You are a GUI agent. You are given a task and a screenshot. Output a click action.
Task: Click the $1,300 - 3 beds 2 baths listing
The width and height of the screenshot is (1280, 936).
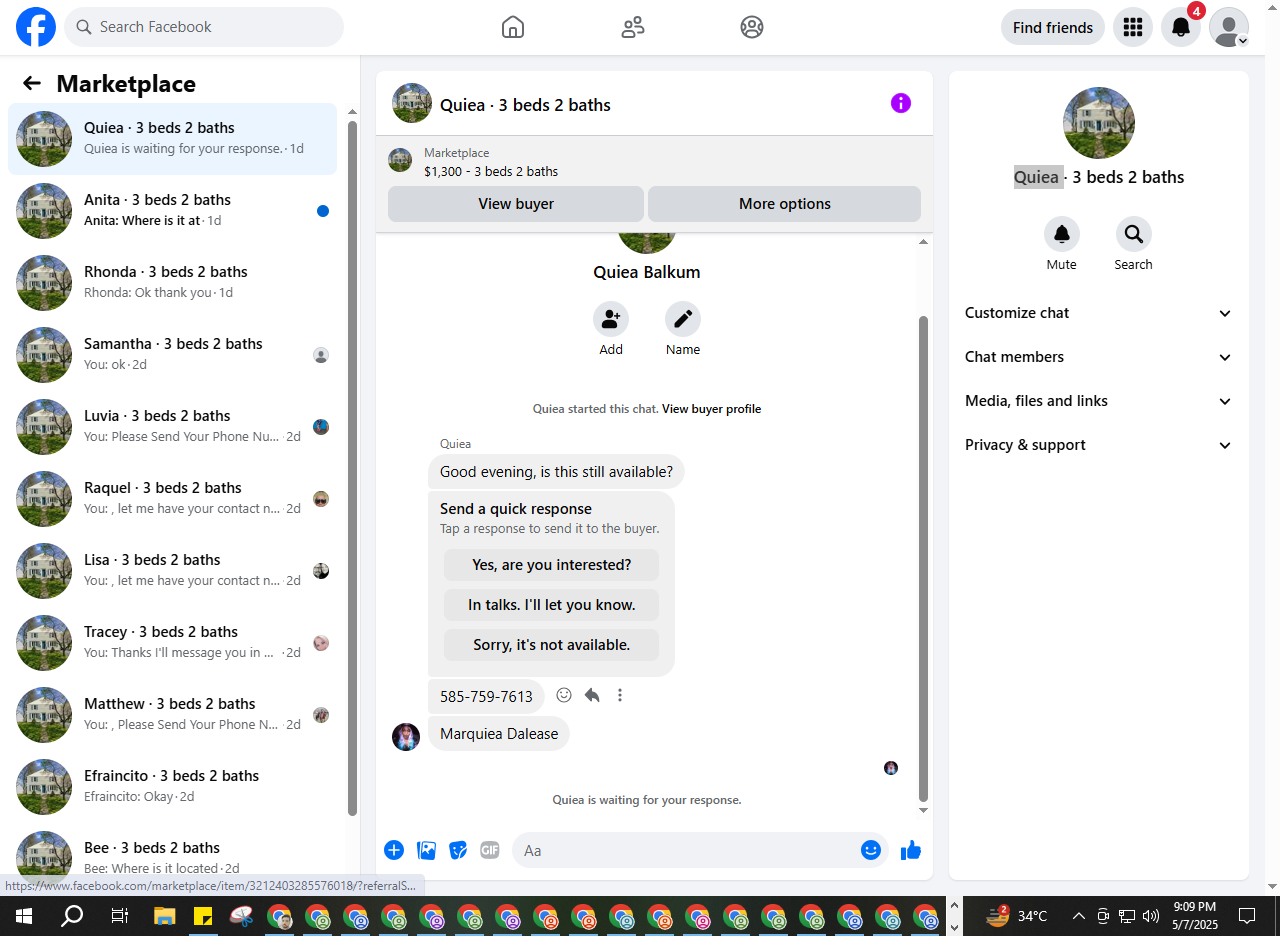(x=491, y=171)
